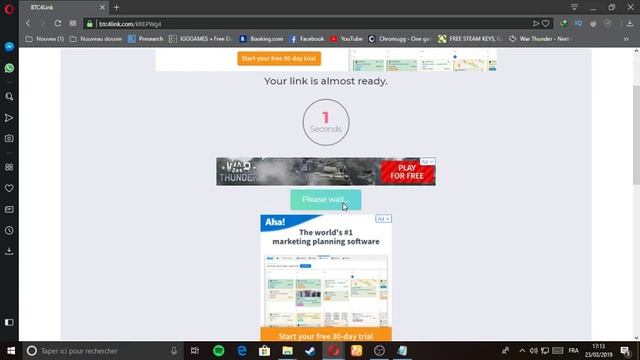Open the browser downloads toolbar icon
This screenshot has height=360, width=640.
(x=630, y=24)
